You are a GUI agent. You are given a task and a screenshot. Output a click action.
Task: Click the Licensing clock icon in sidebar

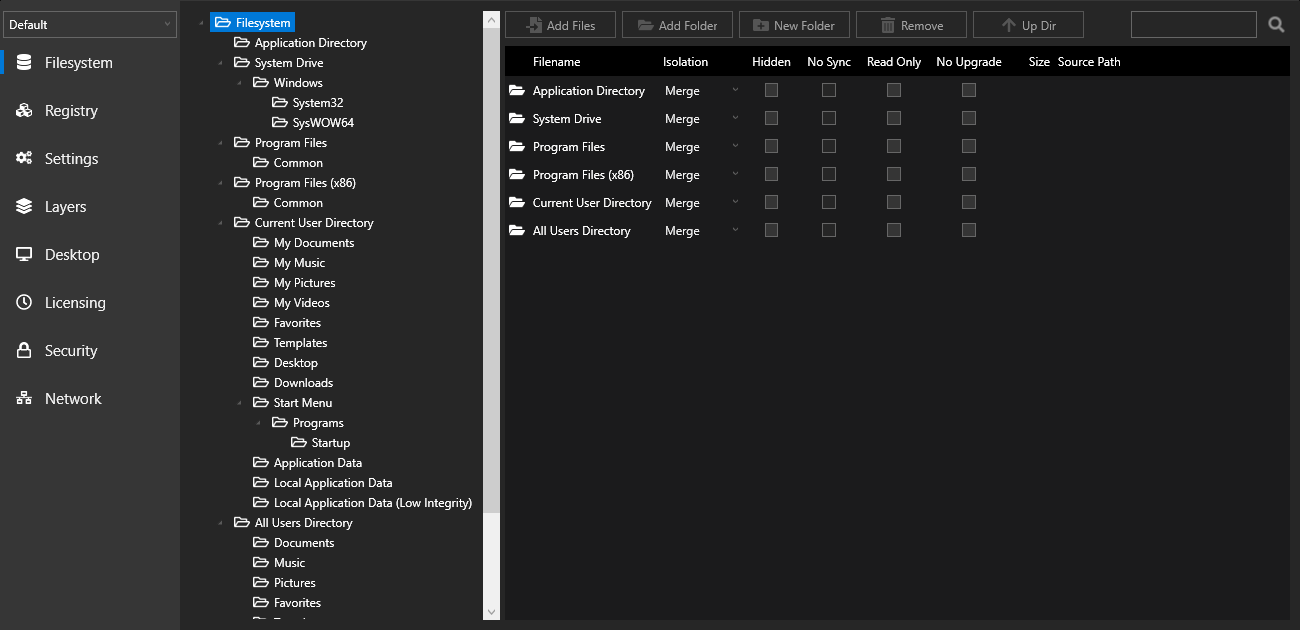24,302
